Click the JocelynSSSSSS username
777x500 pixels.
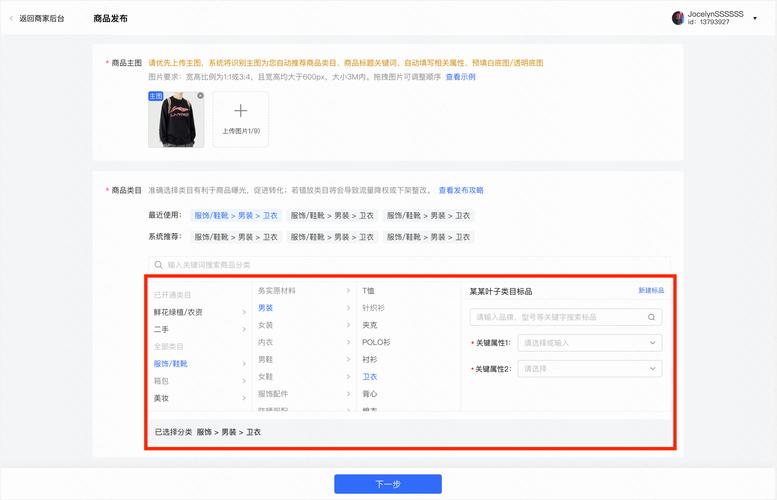tap(715, 14)
